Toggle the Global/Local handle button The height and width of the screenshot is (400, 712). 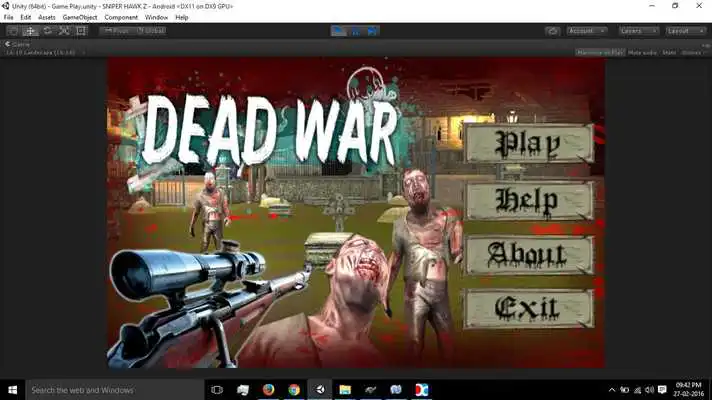(150, 31)
